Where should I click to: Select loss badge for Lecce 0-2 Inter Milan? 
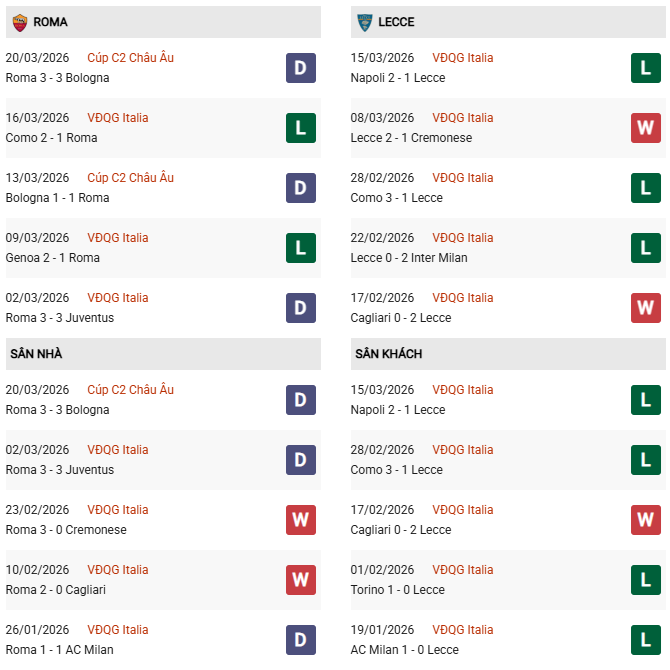pos(646,248)
